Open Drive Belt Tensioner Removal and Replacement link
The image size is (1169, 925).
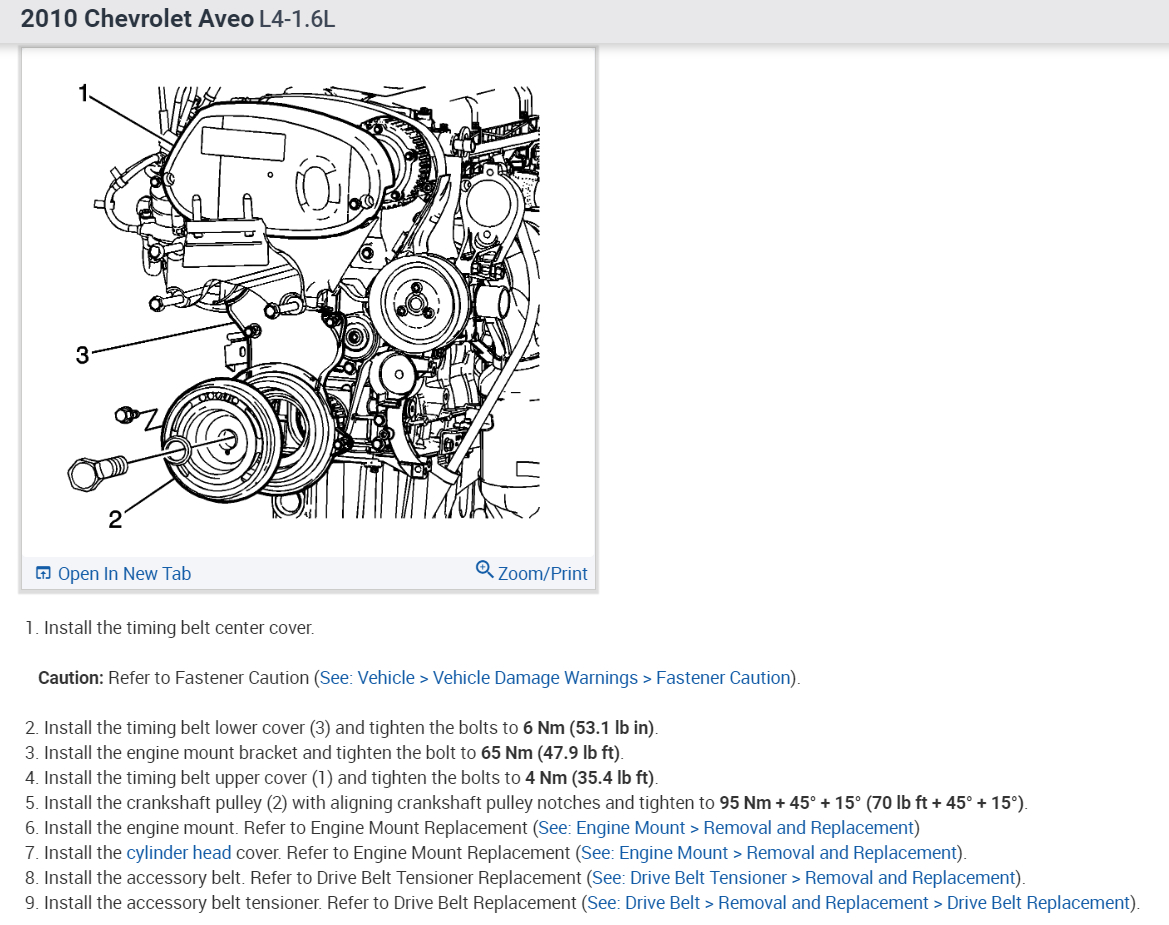tap(804, 877)
